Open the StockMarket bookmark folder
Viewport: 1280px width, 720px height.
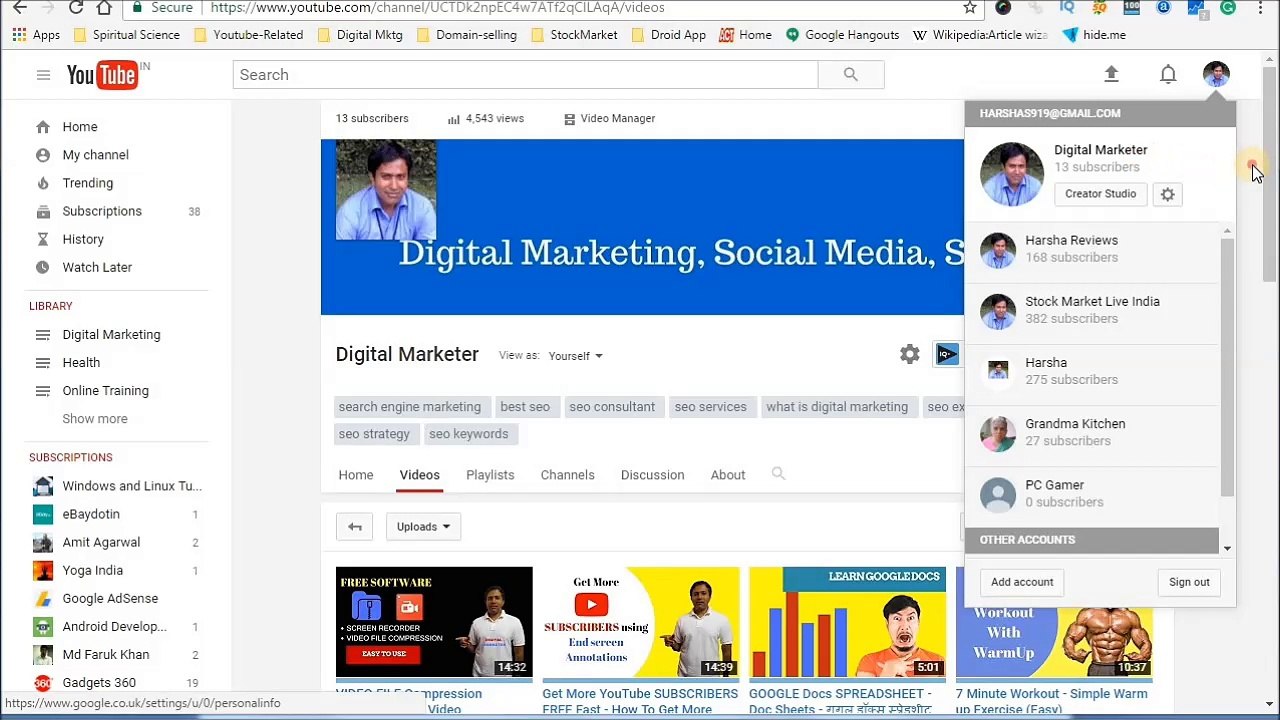coord(573,35)
